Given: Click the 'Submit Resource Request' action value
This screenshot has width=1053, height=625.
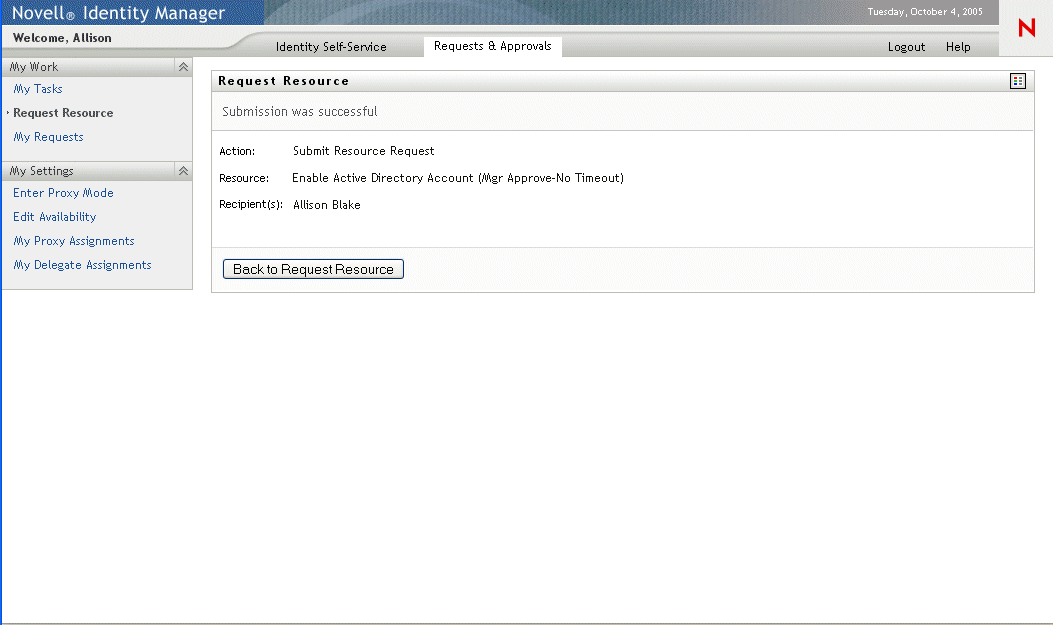Looking at the screenshot, I should pyautogui.click(x=363, y=151).
